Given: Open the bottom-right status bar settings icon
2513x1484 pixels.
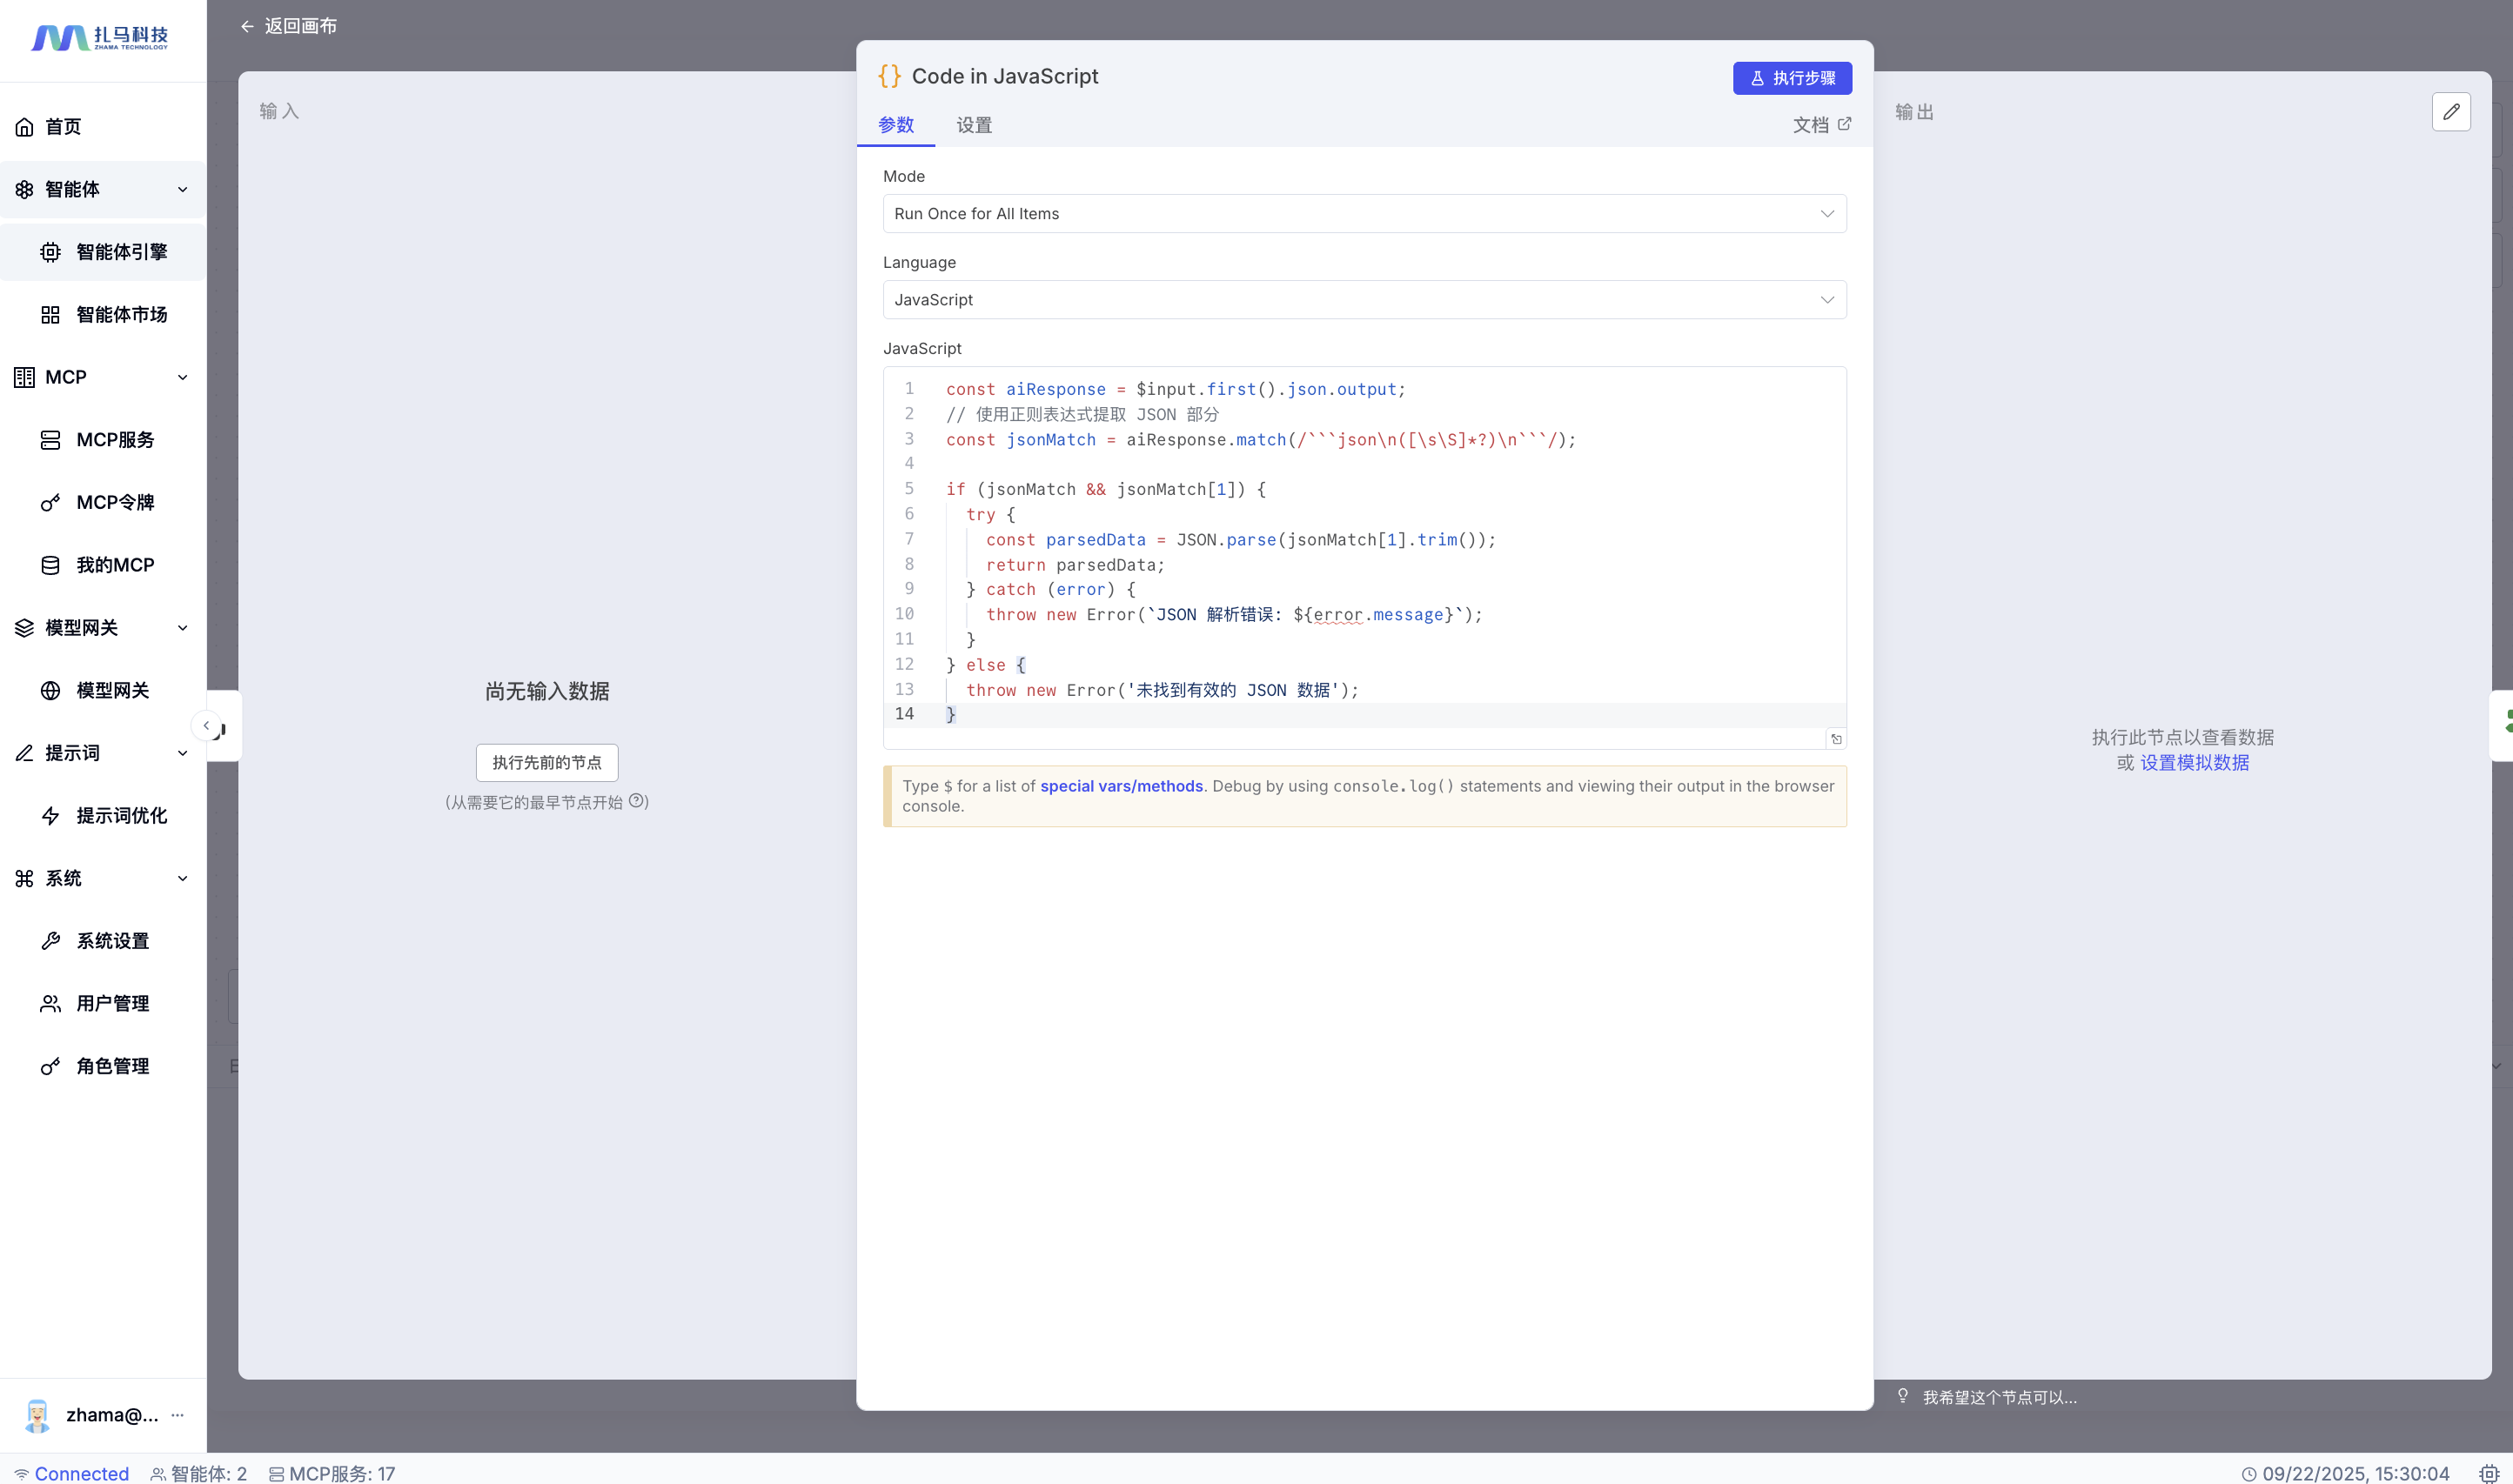Looking at the screenshot, I should [2488, 1473].
